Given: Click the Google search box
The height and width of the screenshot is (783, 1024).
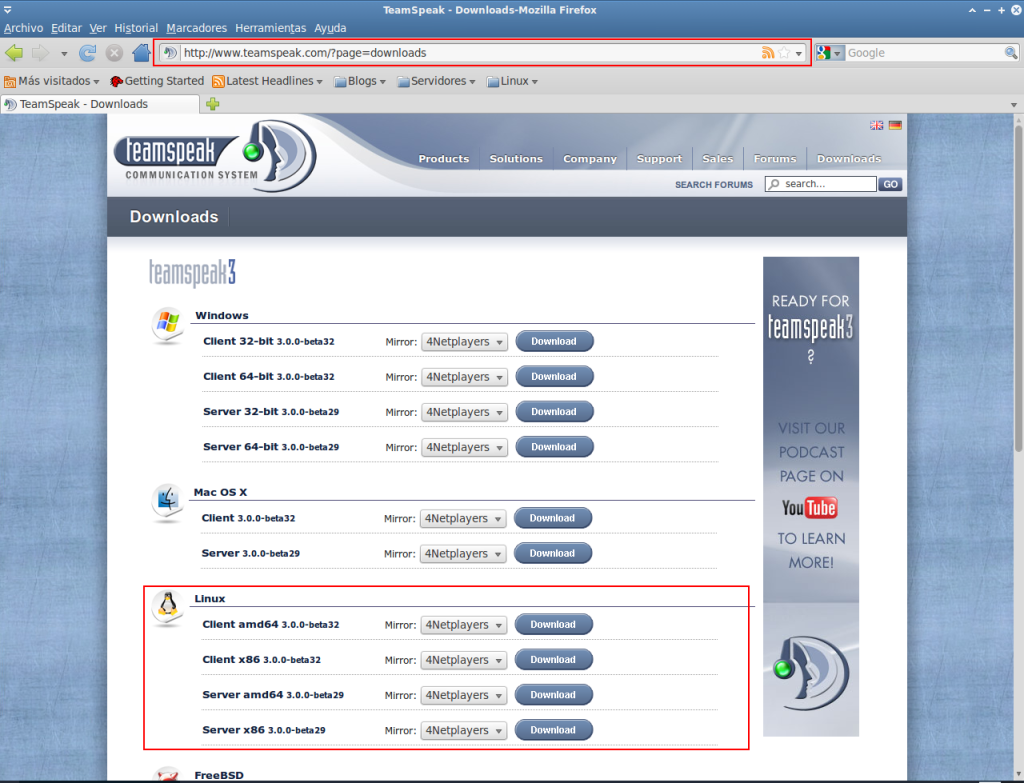Looking at the screenshot, I should (924, 53).
